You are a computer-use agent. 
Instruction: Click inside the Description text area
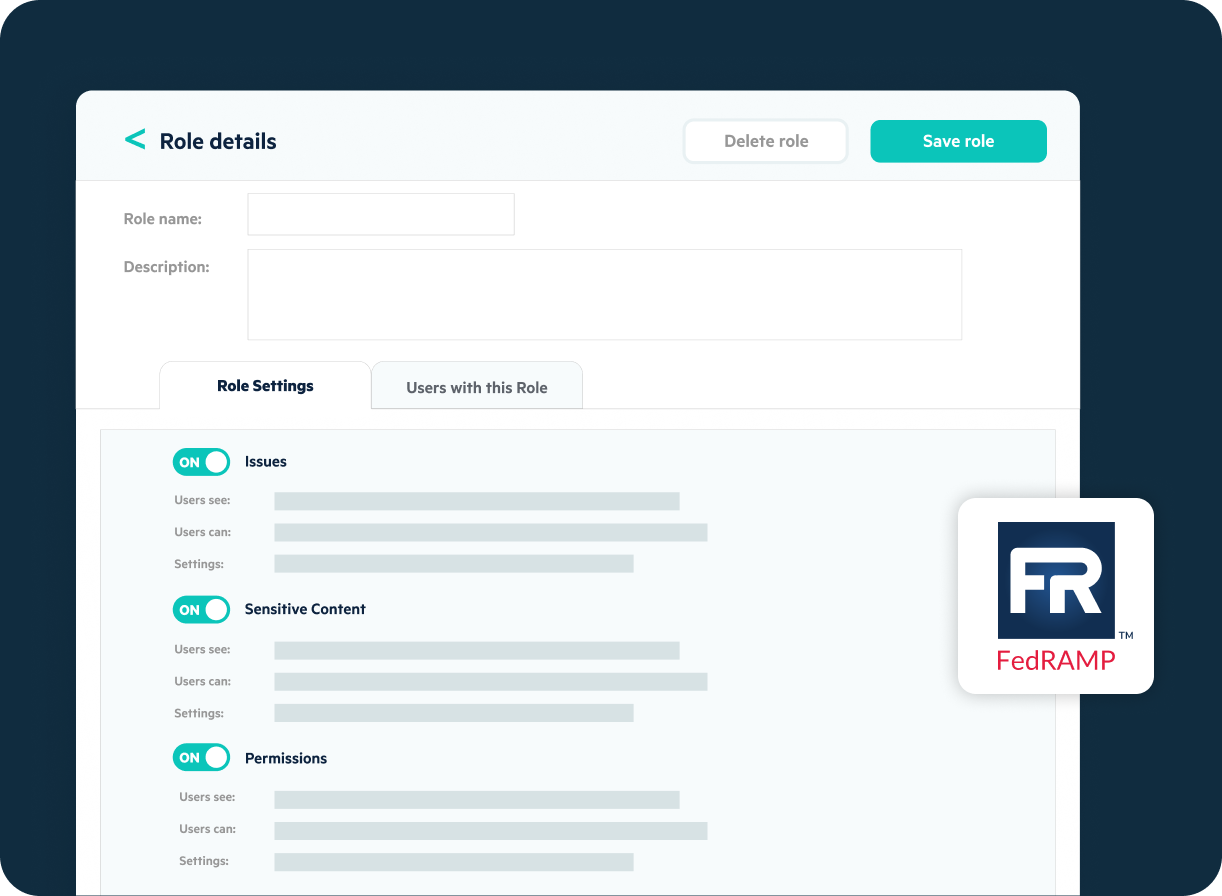[x=604, y=295]
